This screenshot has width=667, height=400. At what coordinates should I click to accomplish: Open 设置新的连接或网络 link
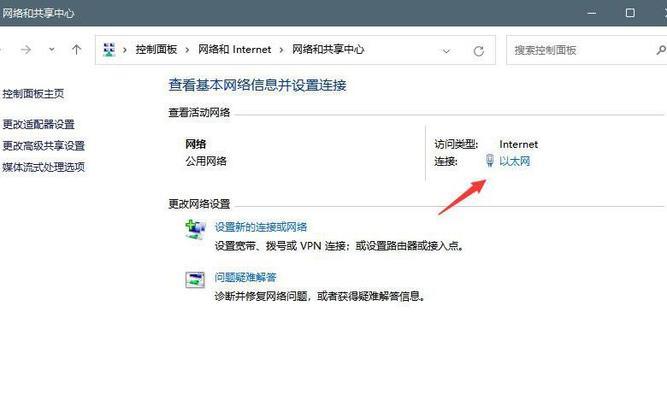pyautogui.click(x=261, y=227)
